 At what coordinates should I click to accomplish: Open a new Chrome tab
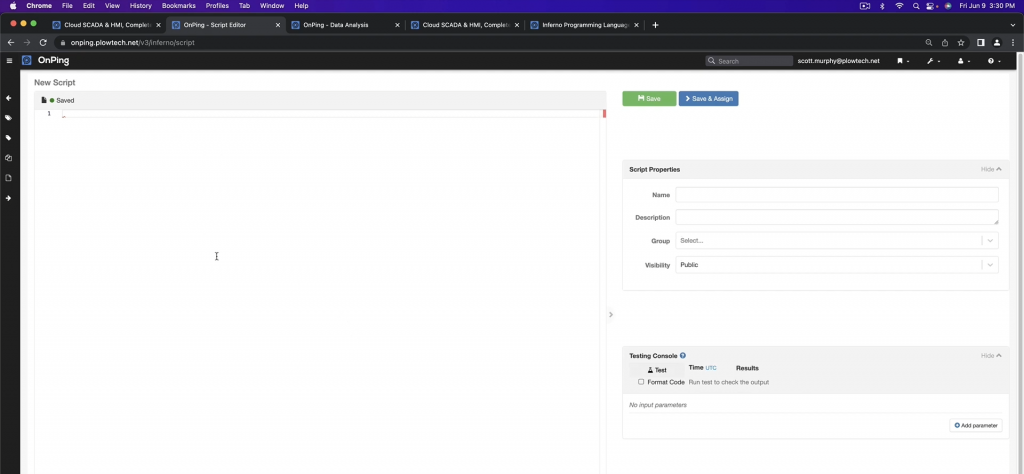pos(656,25)
